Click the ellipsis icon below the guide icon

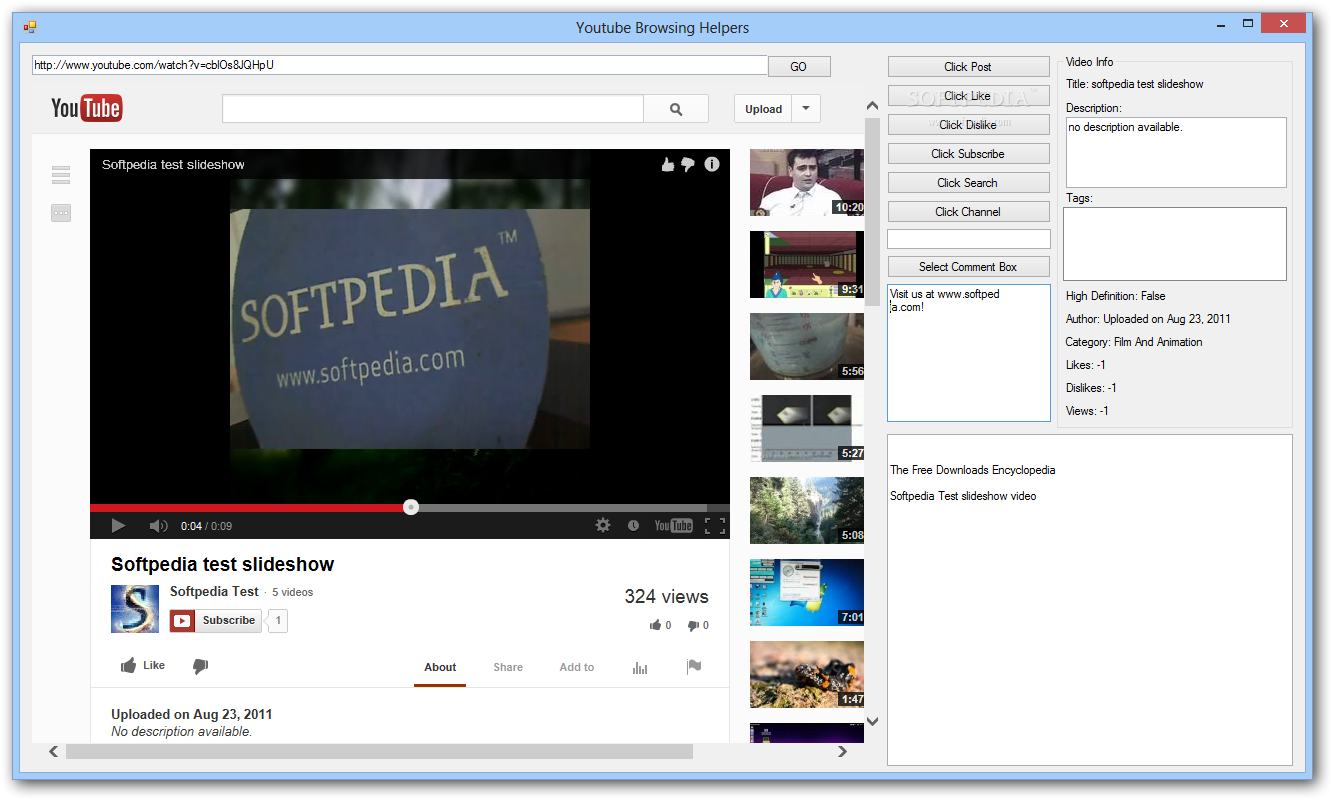(x=61, y=213)
